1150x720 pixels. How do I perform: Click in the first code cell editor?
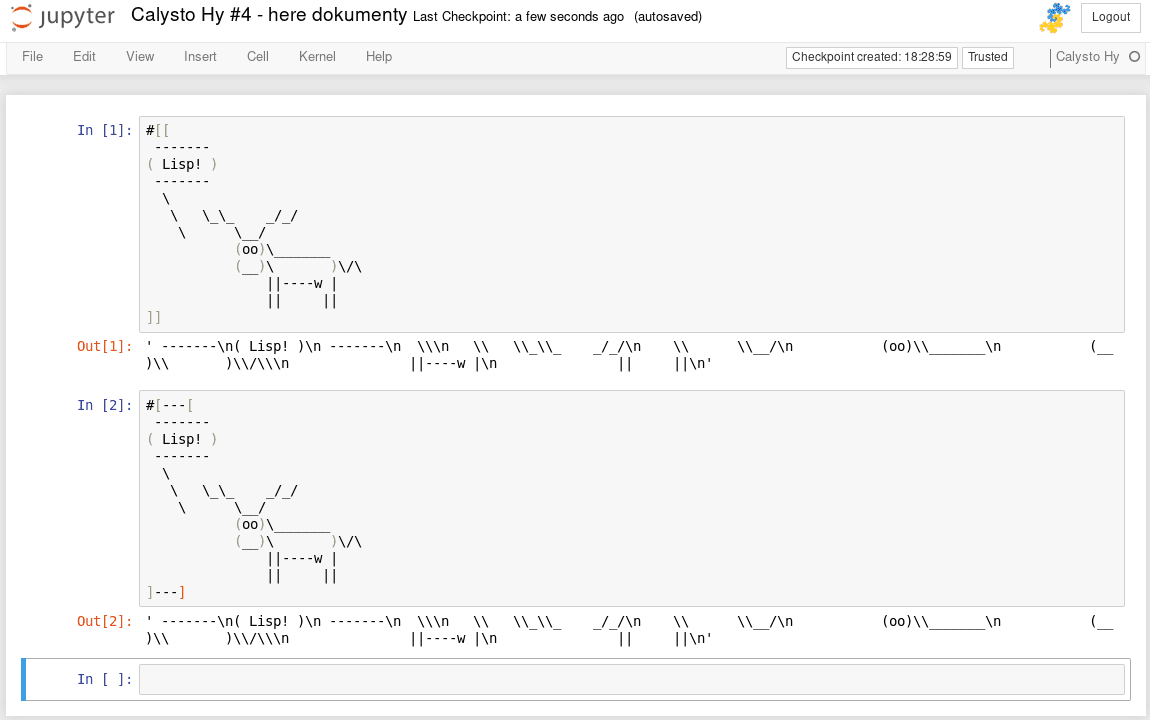tap(631, 224)
